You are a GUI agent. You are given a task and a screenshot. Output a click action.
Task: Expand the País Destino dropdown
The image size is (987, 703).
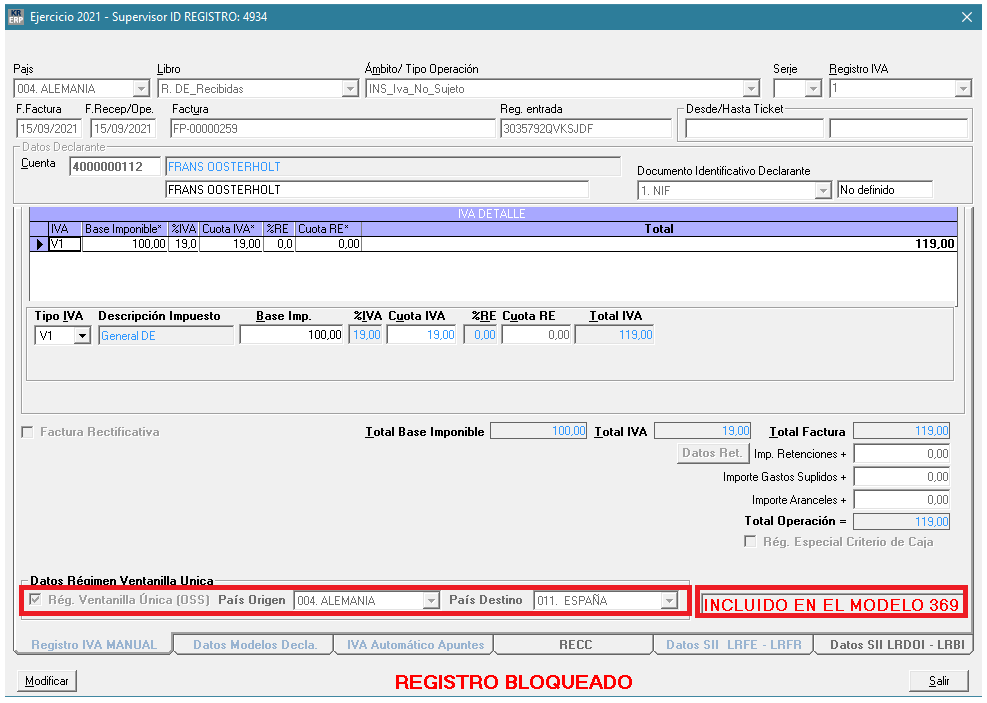point(669,601)
